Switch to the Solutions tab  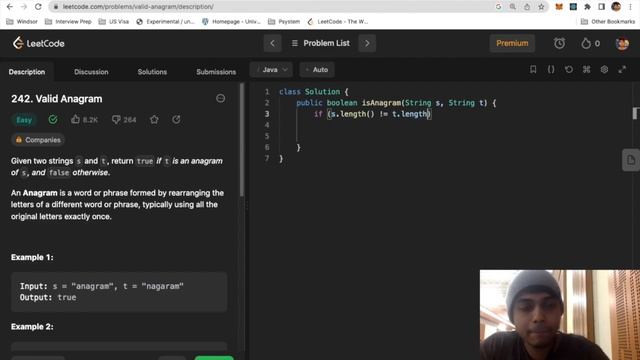[x=152, y=72]
